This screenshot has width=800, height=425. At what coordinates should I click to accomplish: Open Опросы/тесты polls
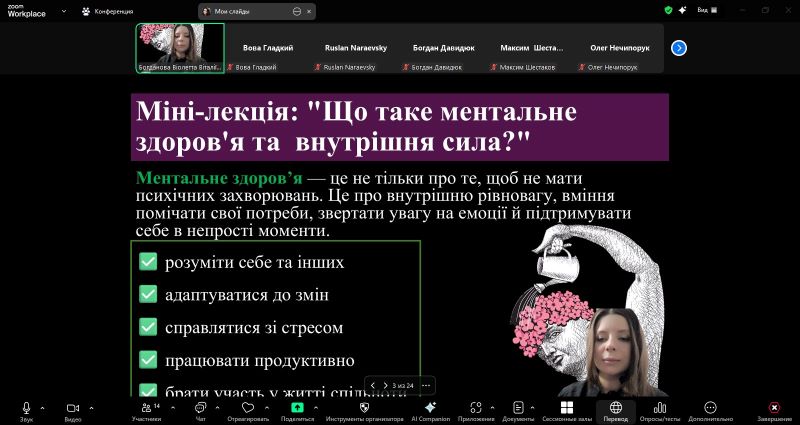click(x=660, y=408)
